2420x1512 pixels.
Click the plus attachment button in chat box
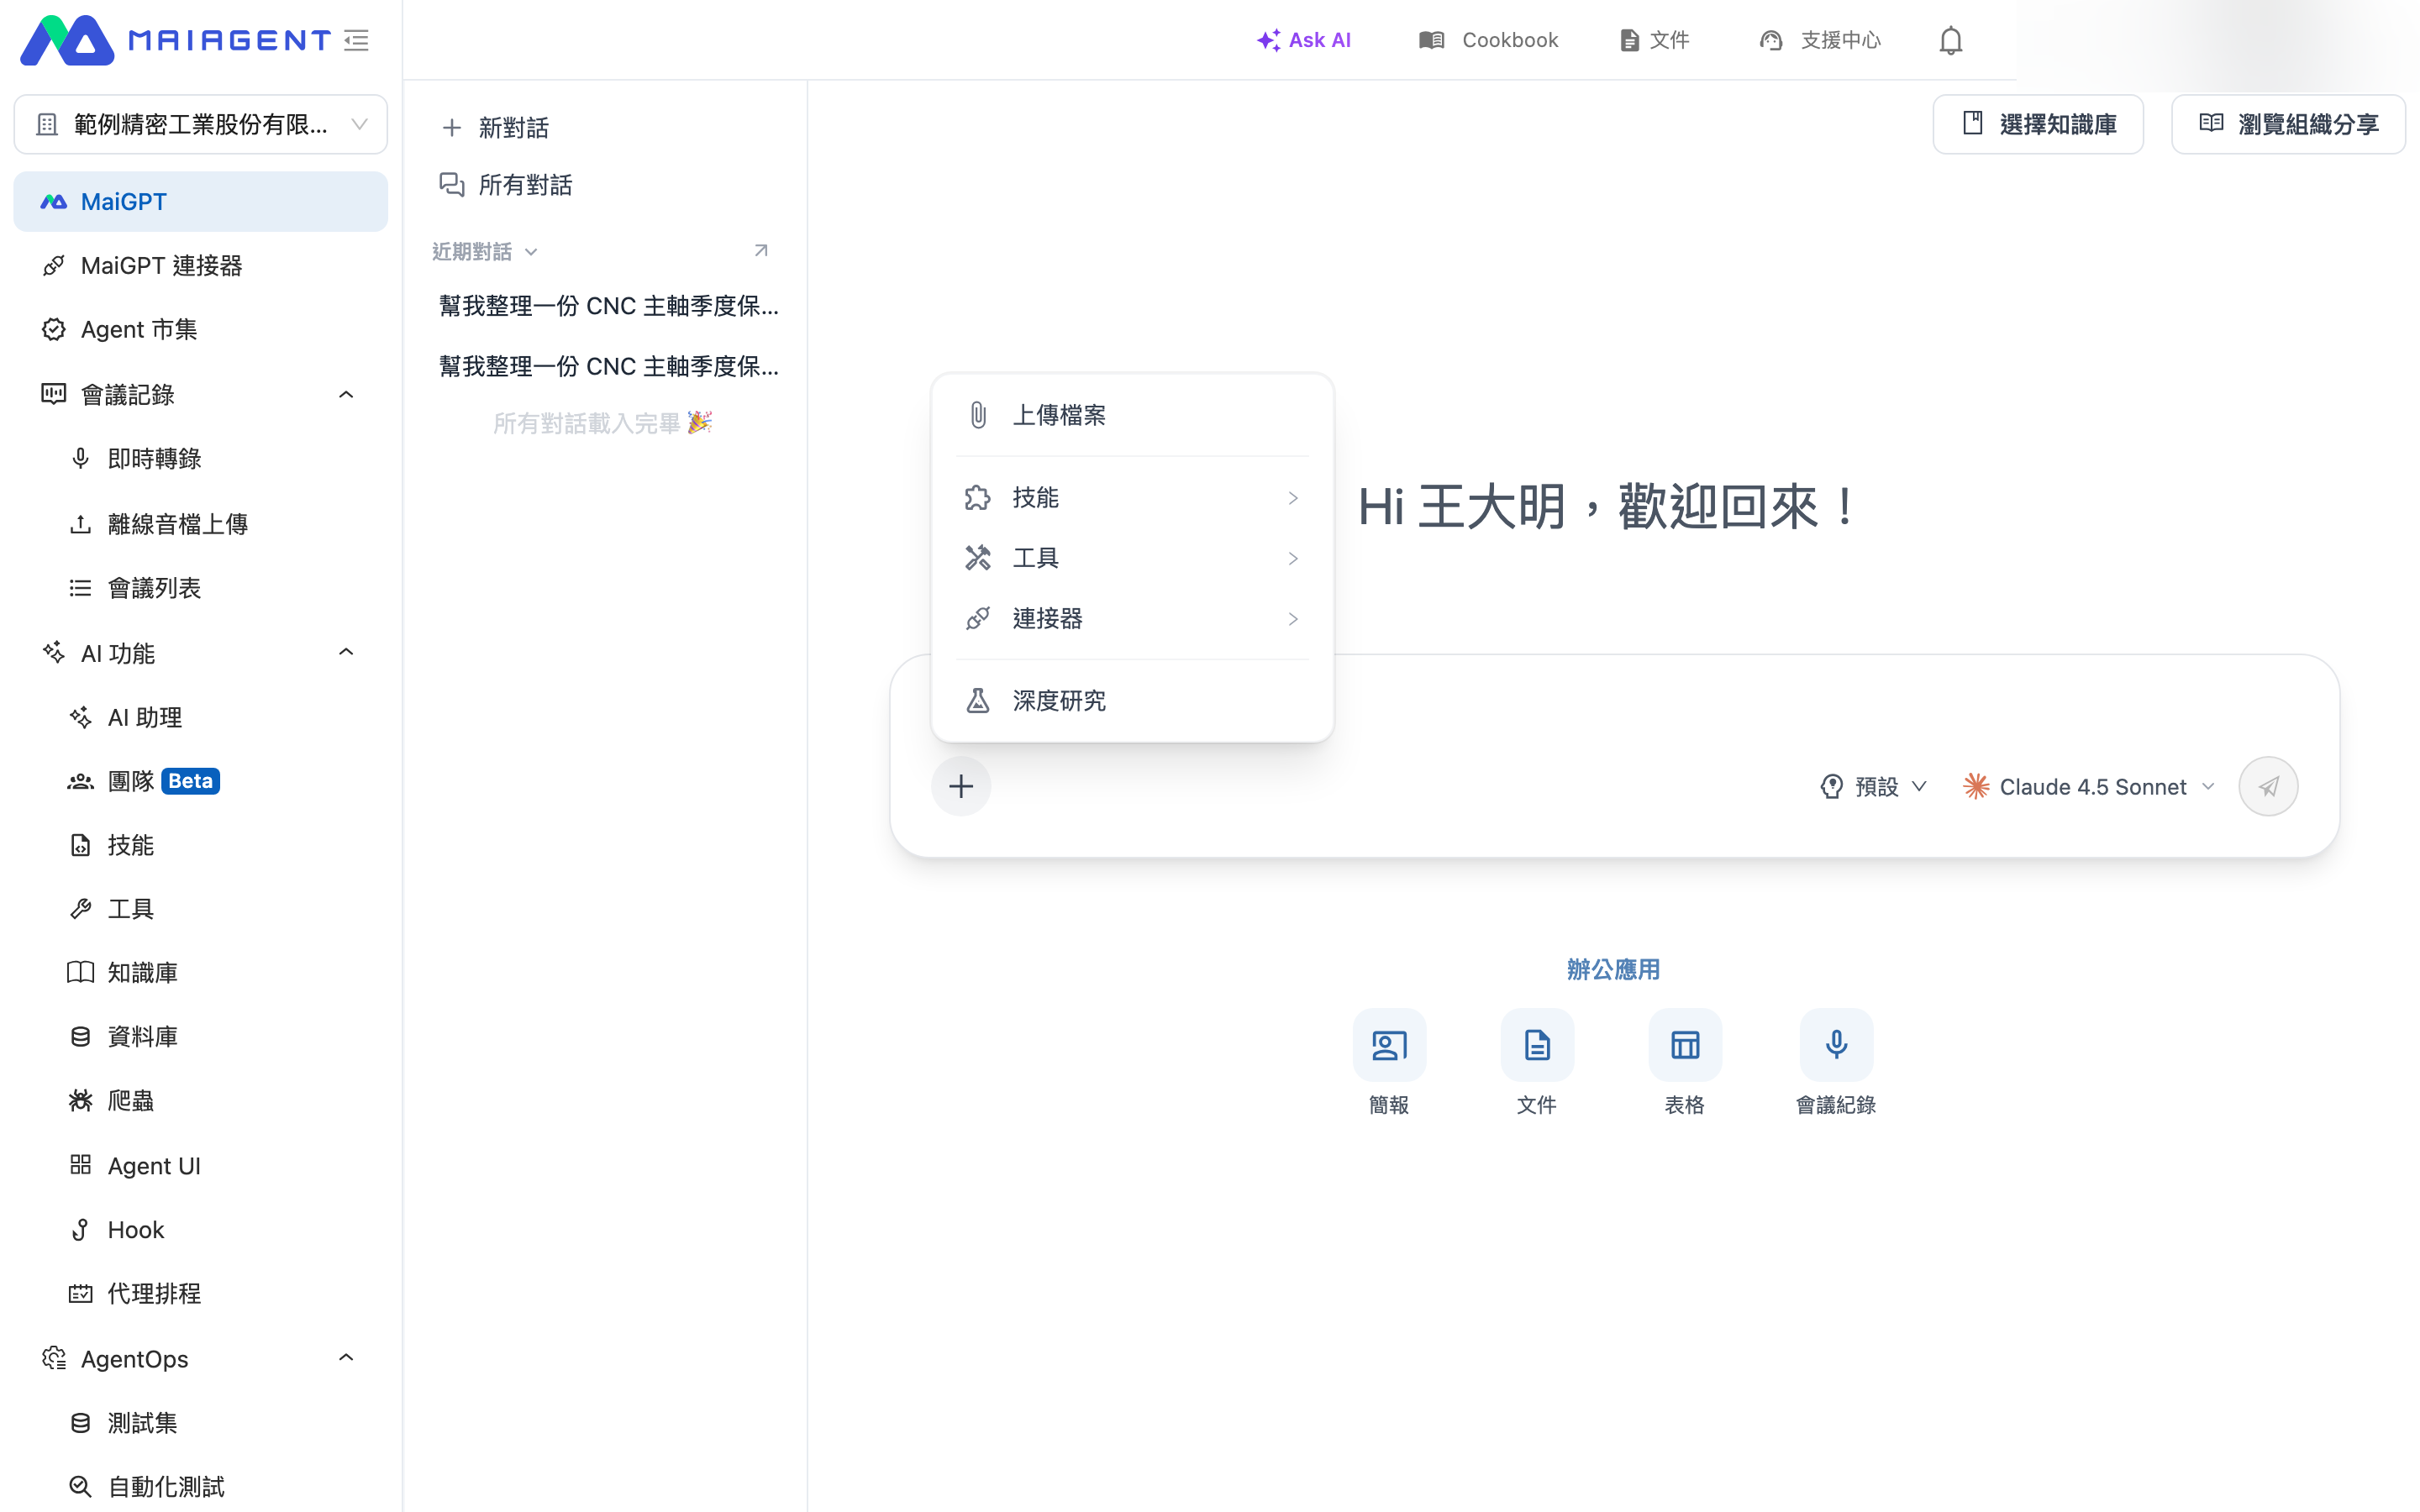click(961, 786)
